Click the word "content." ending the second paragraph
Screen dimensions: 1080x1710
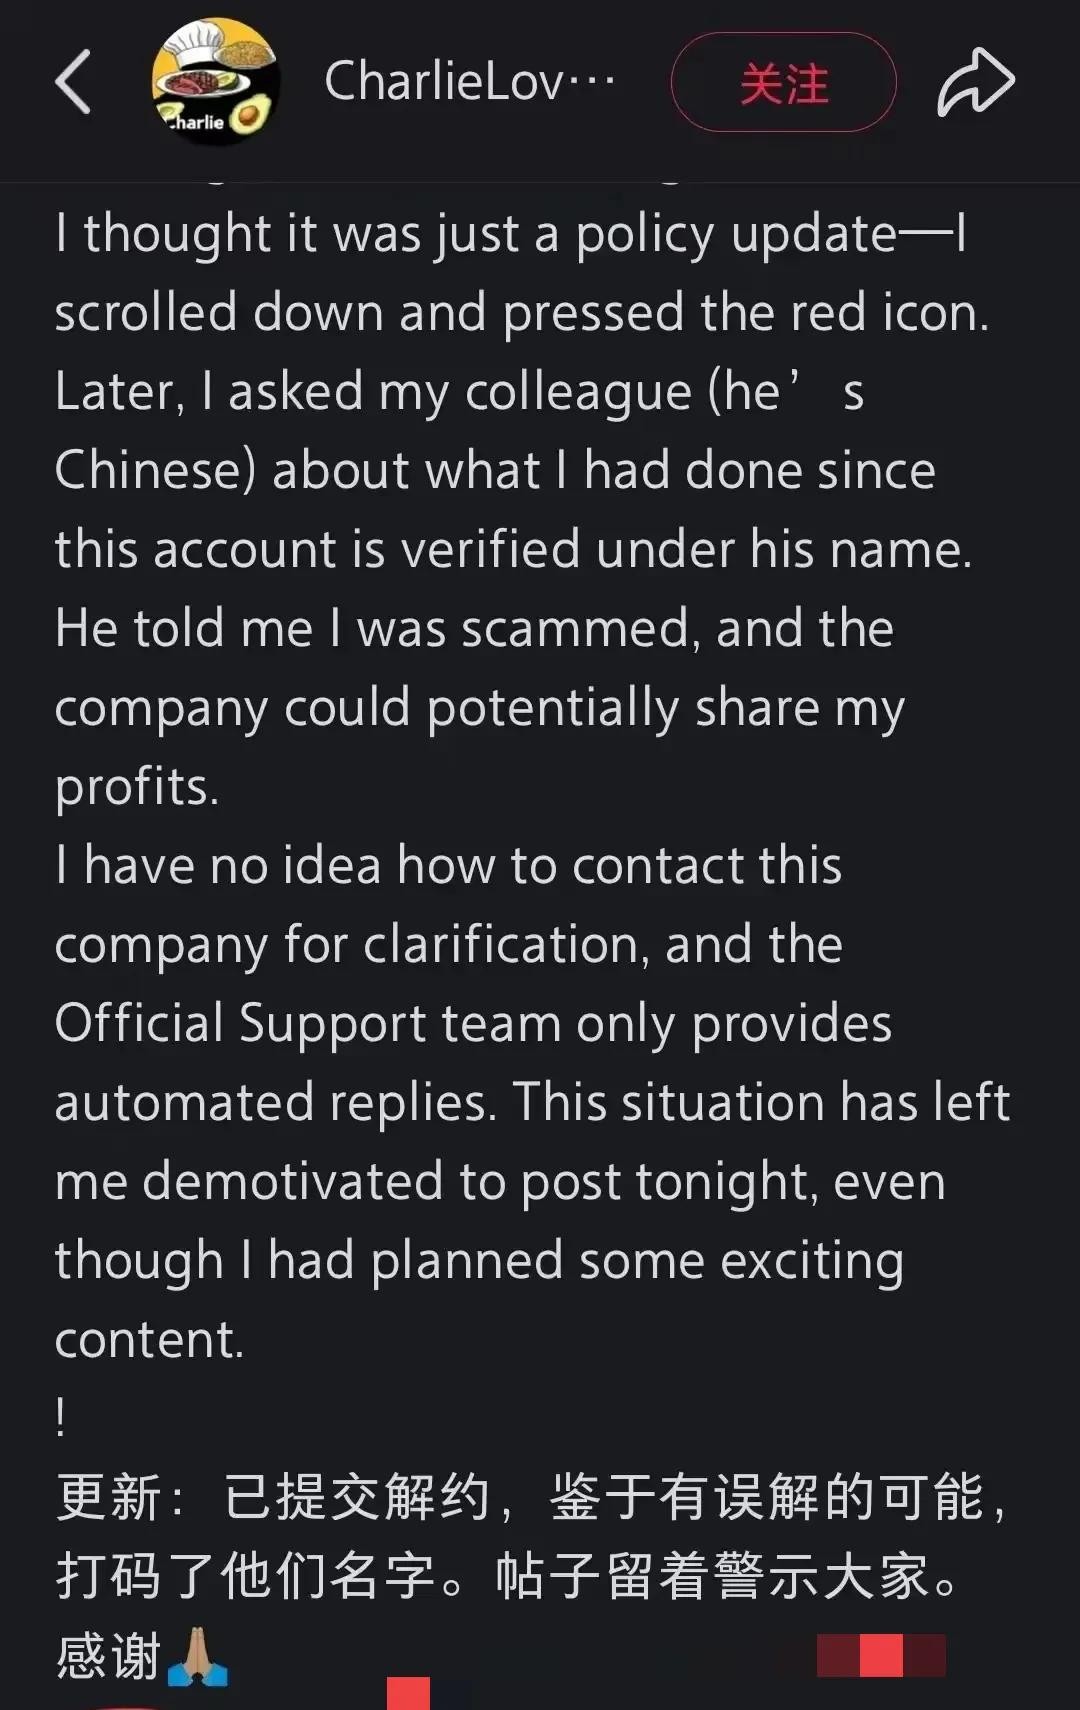point(149,1340)
